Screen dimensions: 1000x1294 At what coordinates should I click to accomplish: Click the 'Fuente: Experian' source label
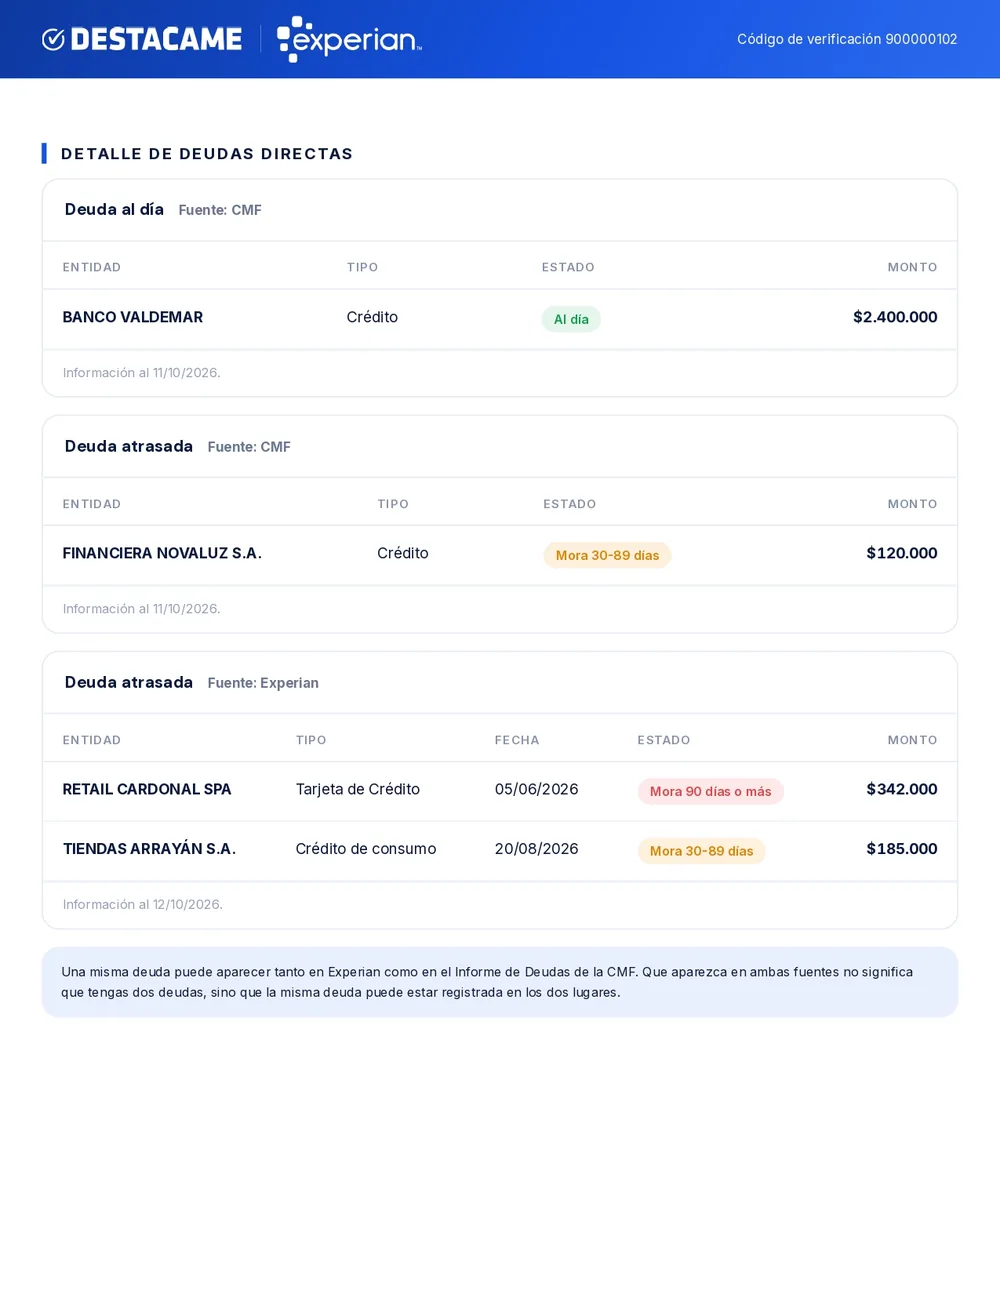coord(263,683)
